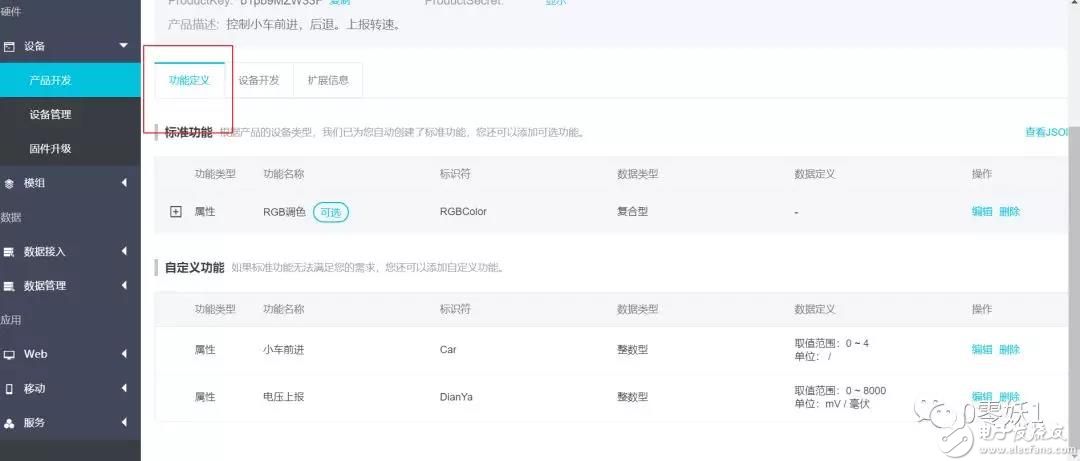Edit the 小车前进 function
Image resolution: width=1080 pixels, height=461 pixels.
tap(982, 349)
